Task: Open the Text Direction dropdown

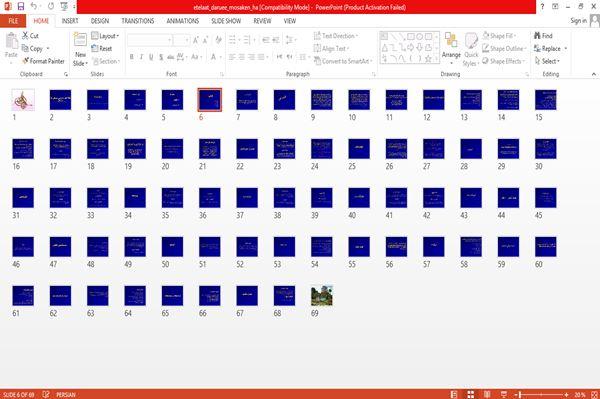Action: [336, 36]
